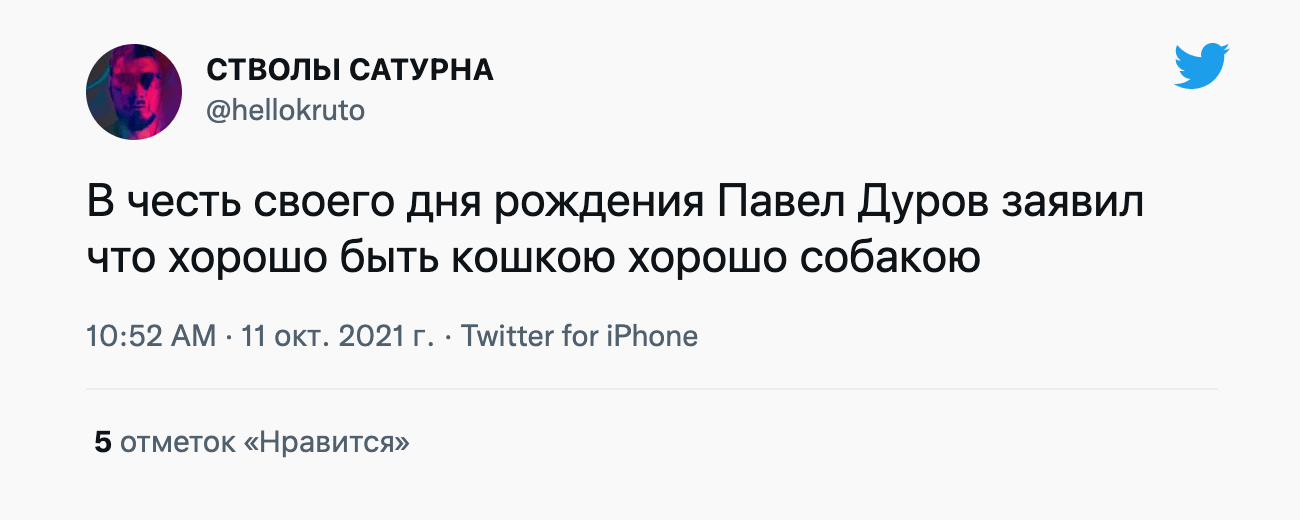Open the @hellokruto handle link
This screenshot has width=1300, height=520.
[285, 110]
